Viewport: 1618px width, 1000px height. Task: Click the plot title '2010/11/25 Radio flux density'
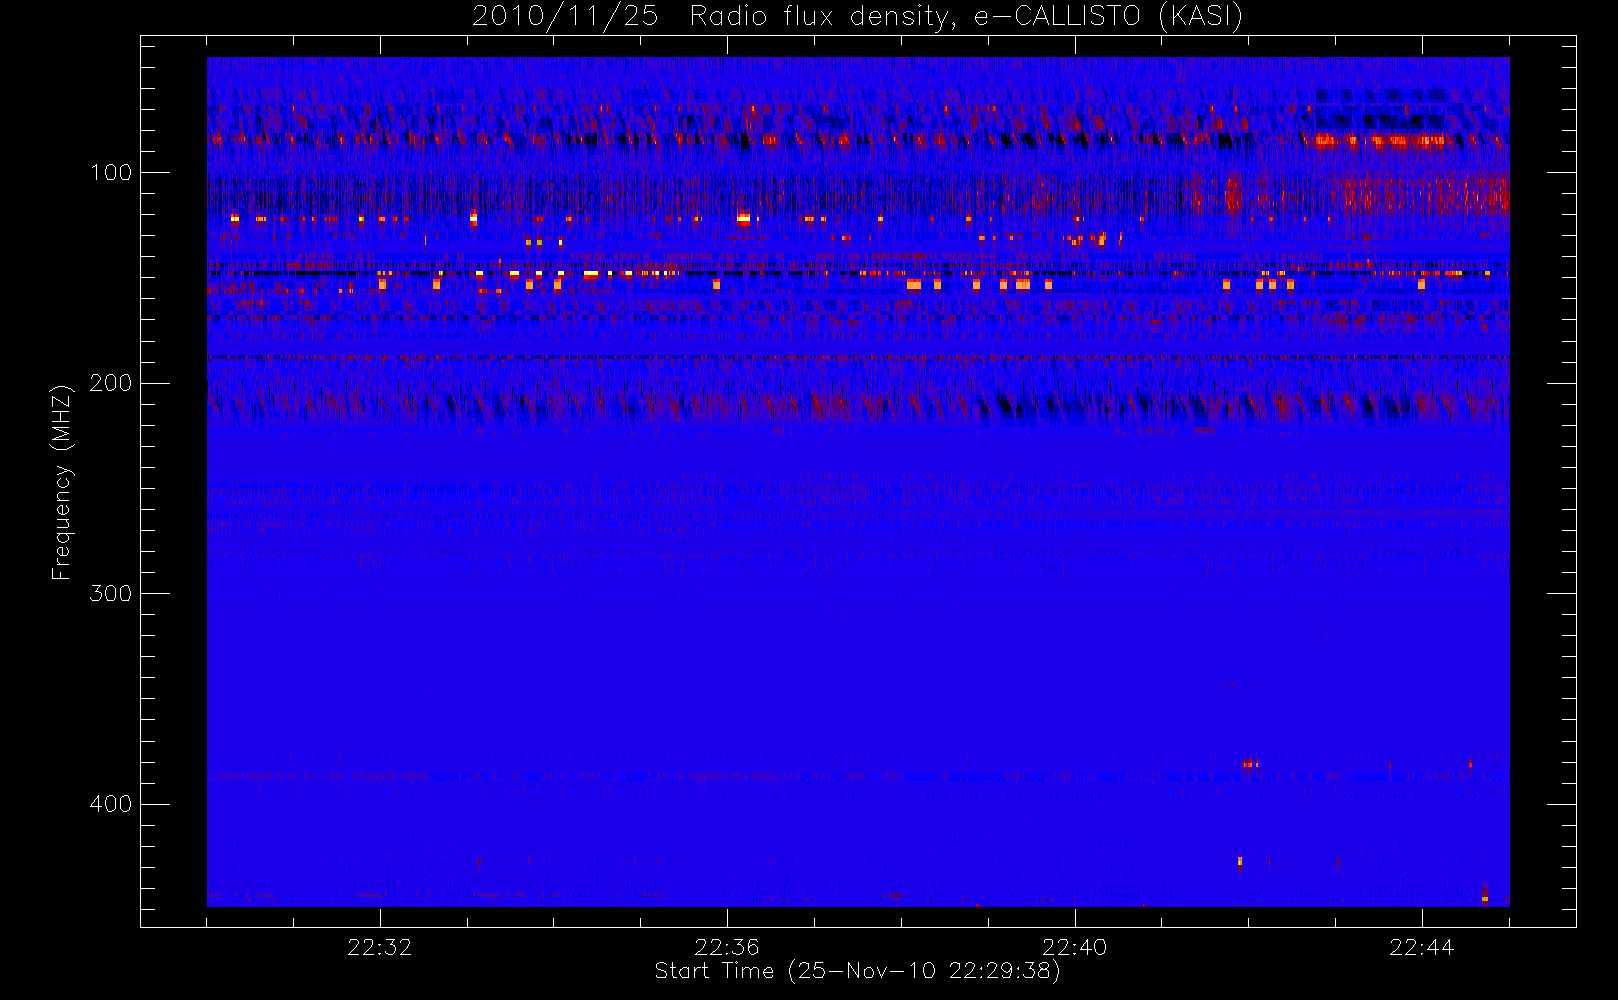click(857, 17)
